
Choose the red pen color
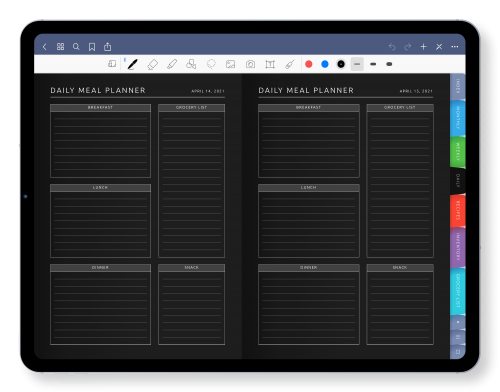pos(309,64)
